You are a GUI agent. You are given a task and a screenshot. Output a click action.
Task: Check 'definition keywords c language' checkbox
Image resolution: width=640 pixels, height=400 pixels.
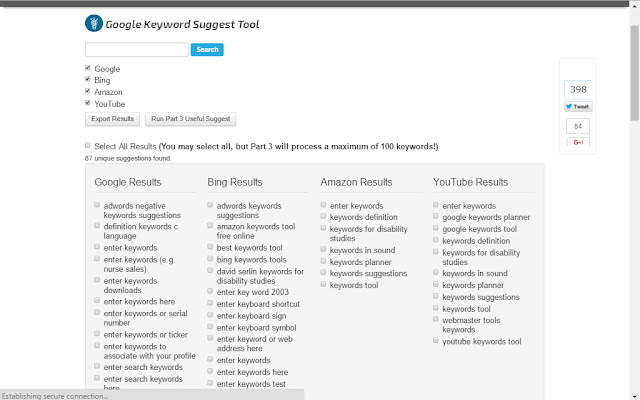coord(97,225)
